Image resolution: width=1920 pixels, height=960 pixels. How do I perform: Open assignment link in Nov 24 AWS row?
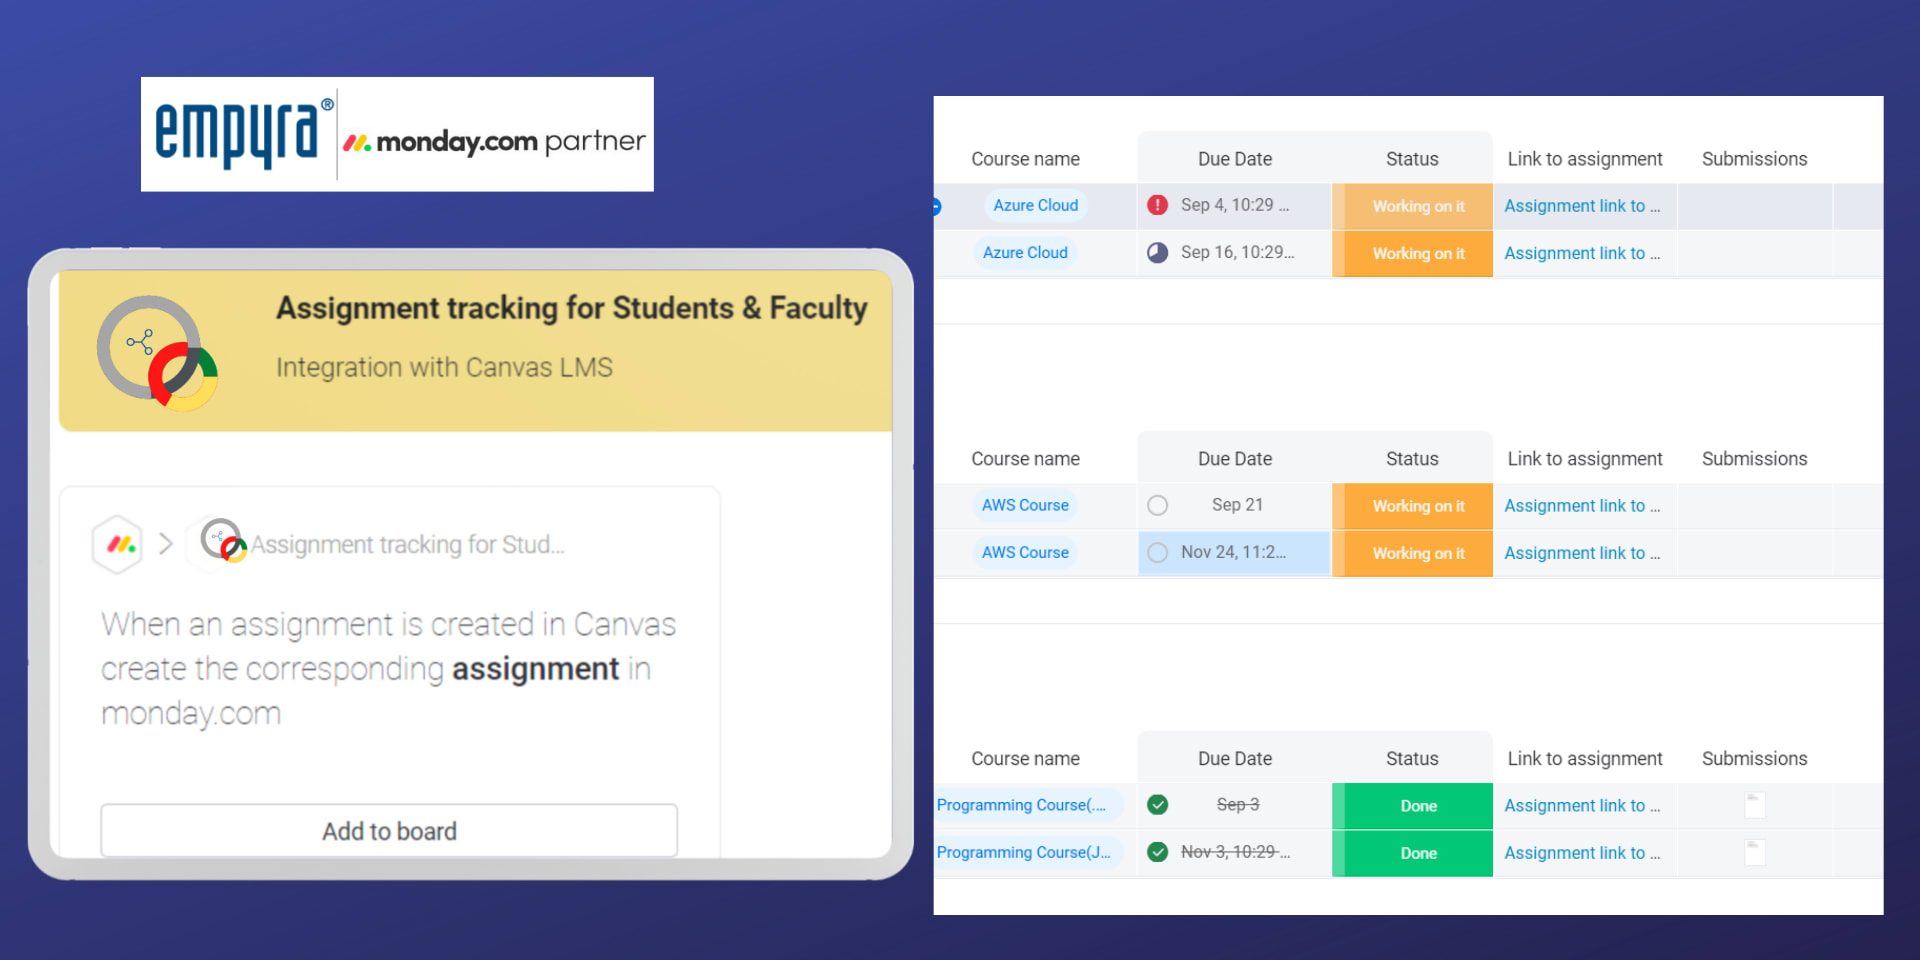pyautogui.click(x=1582, y=553)
